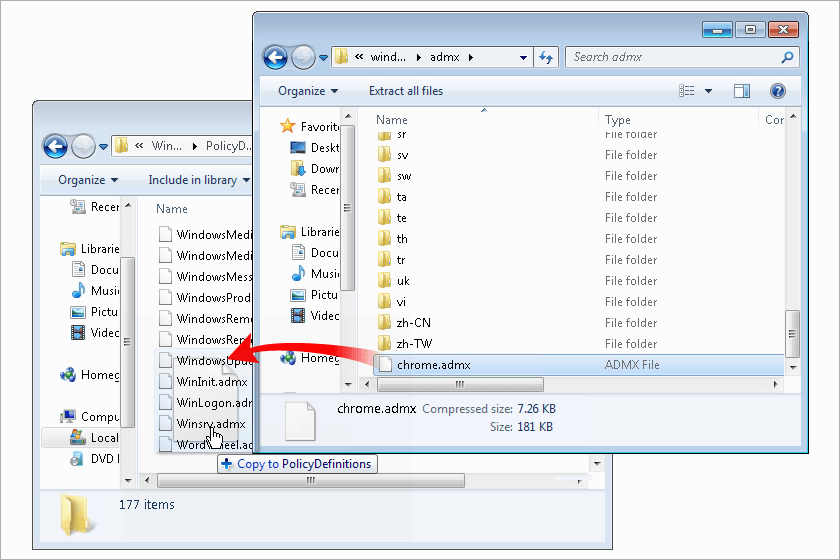Open recent locations dropdown in admx window
Screen dimensions: 840x560
coord(323,58)
